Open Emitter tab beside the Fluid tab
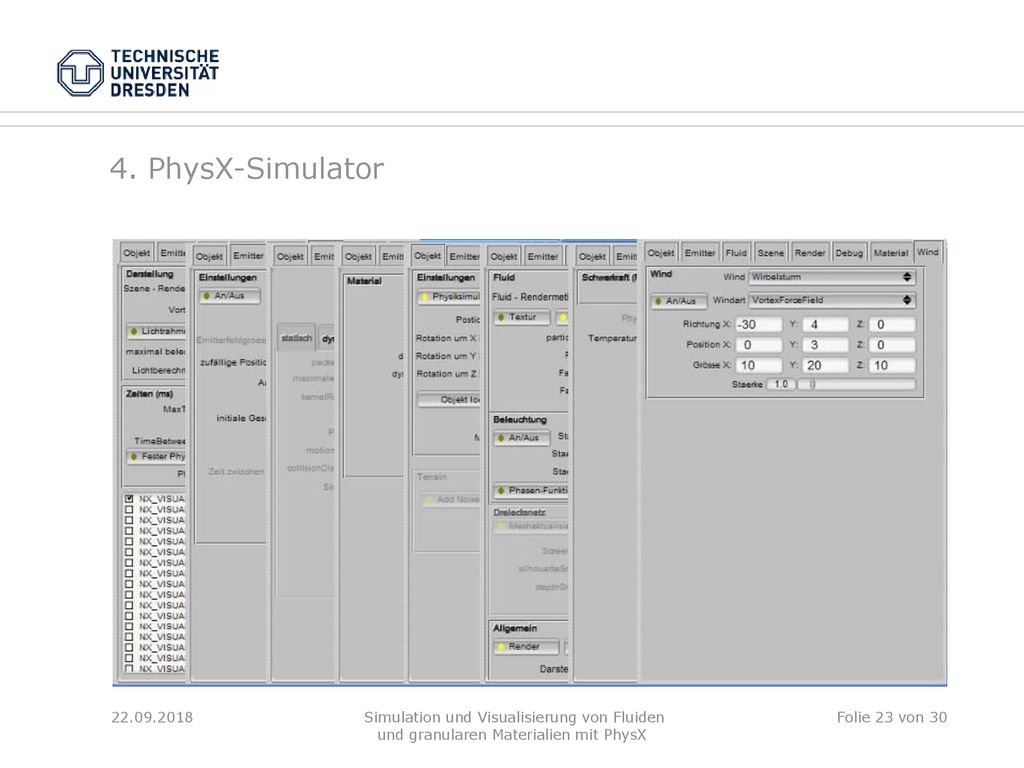This screenshot has height=768, width=1024. tap(700, 253)
